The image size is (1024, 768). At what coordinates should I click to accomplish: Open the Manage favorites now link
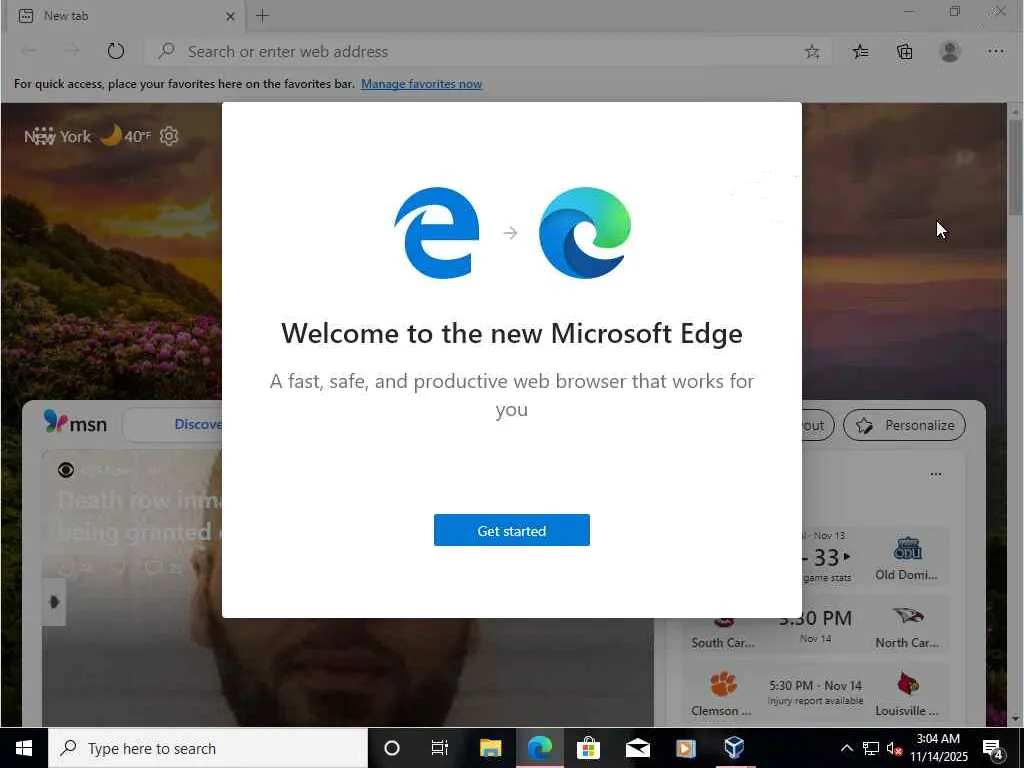[421, 84]
